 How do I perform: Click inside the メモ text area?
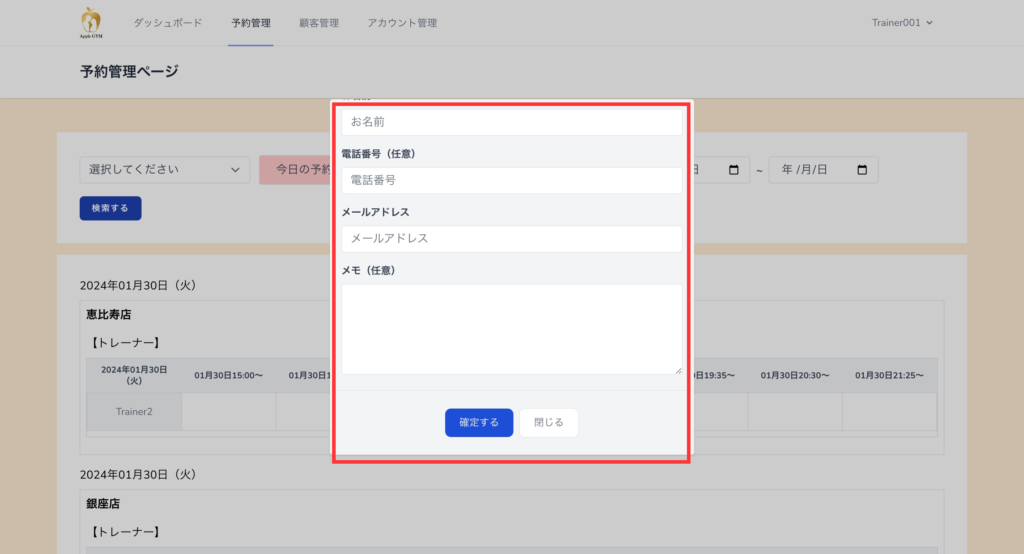click(x=511, y=329)
